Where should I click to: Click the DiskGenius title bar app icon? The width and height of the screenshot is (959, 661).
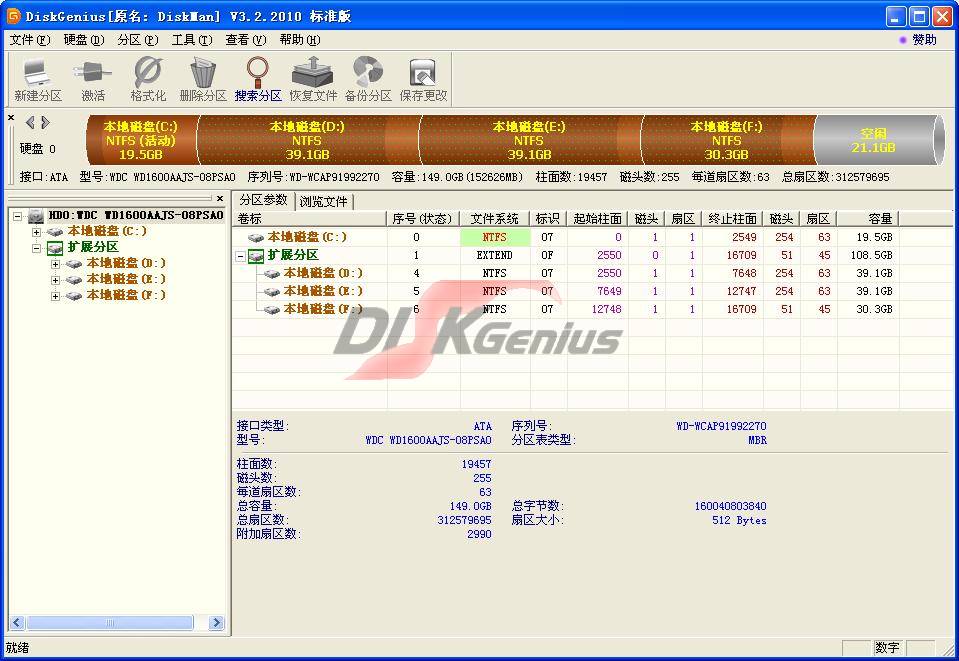[13, 16]
